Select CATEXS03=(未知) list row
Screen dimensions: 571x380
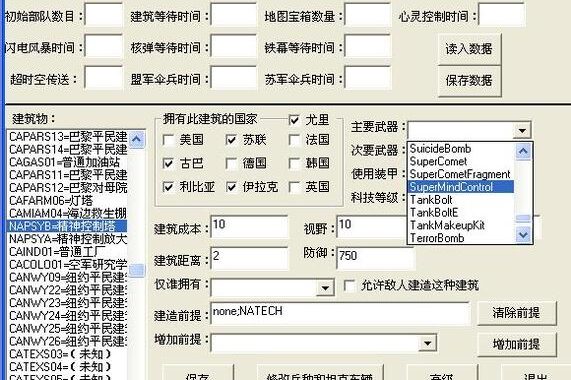point(68,354)
